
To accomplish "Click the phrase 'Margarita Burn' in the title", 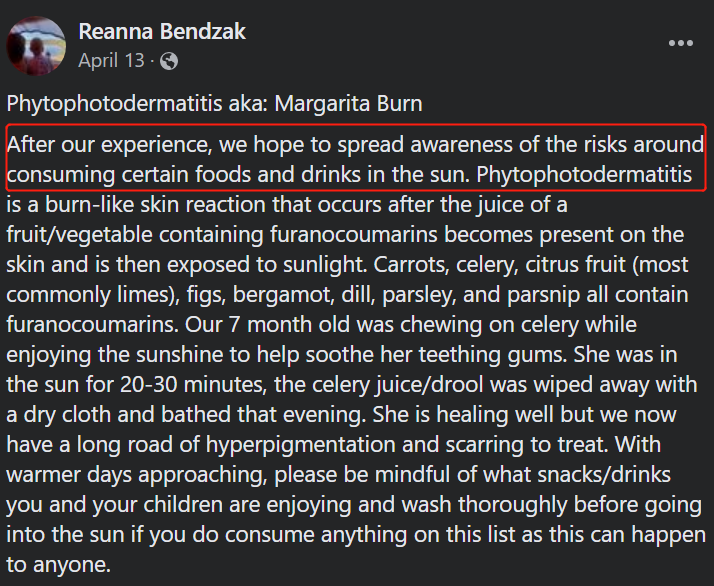I will click(348, 103).
